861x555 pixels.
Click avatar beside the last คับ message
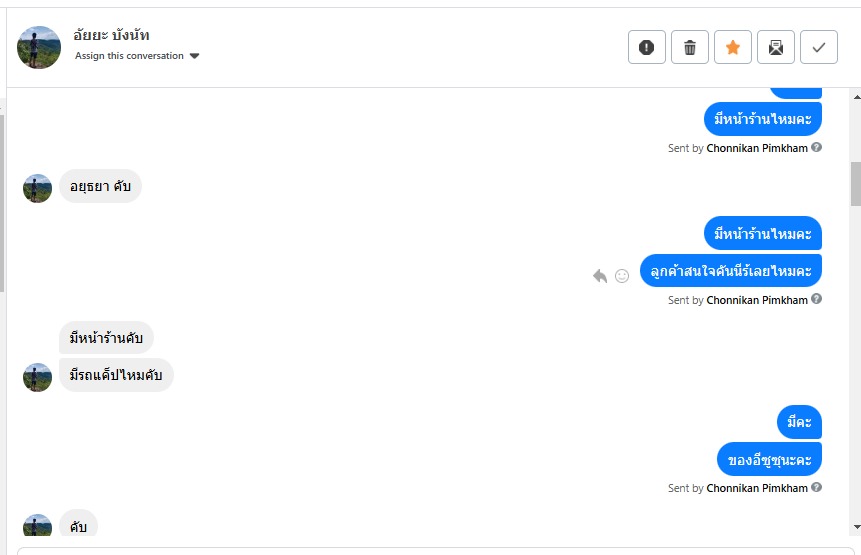[37, 527]
